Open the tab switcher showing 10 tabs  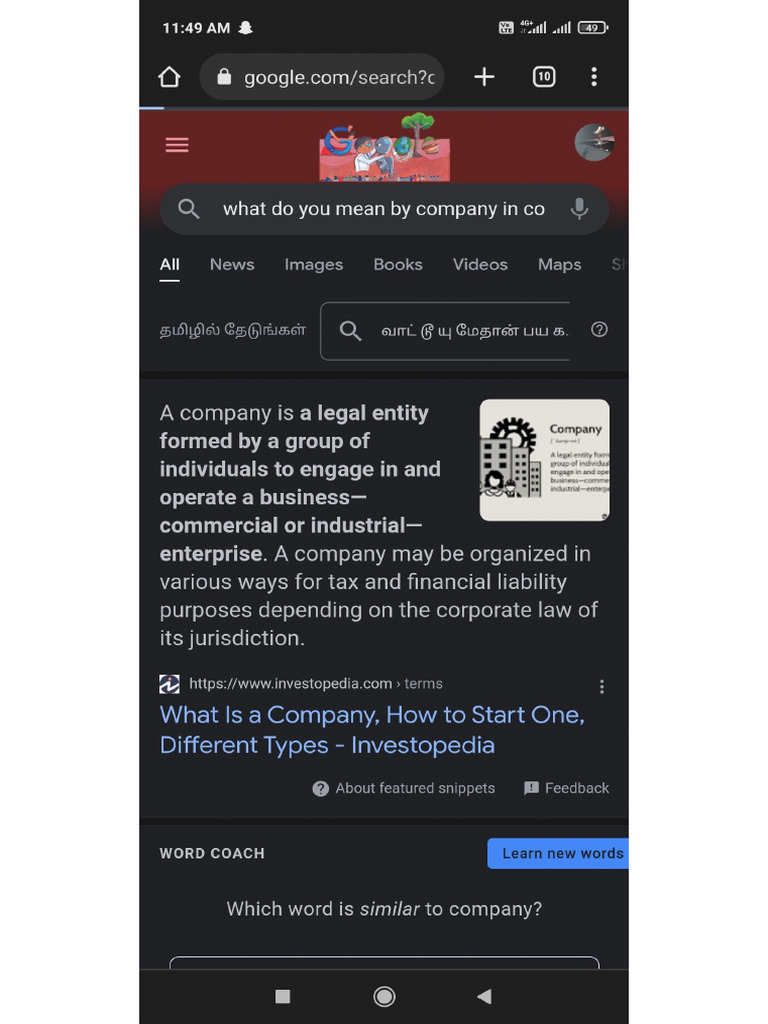(x=544, y=77)
